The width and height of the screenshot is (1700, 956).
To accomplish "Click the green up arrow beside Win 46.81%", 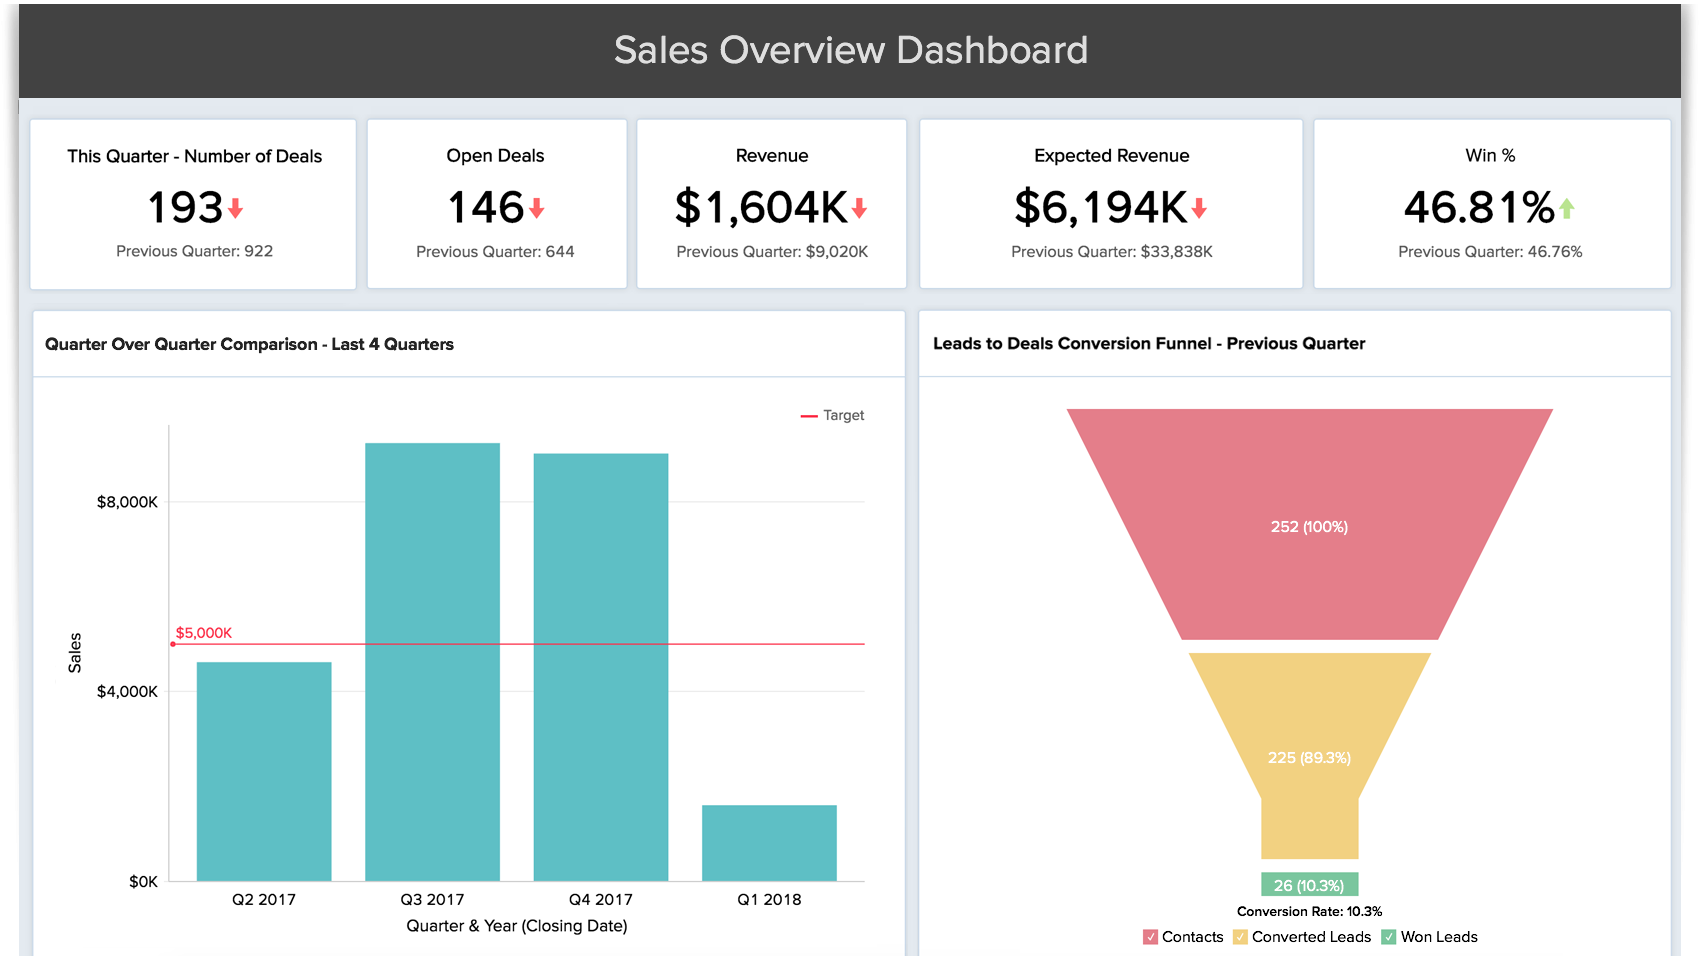I will pos(1567,208).
